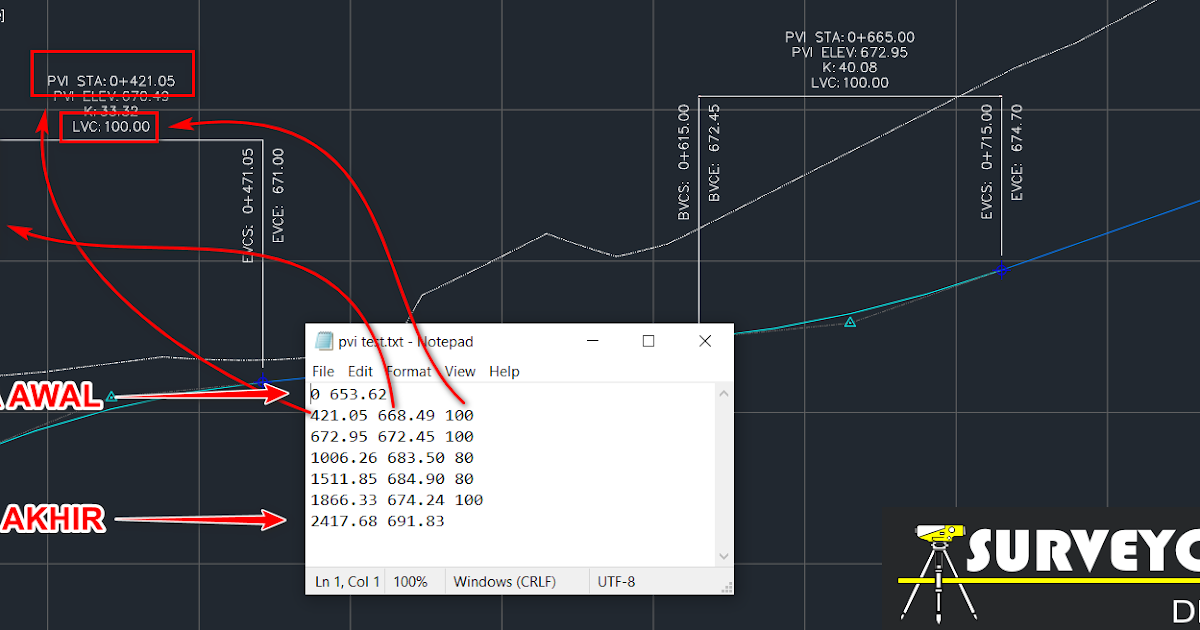The image size is (1200, 630).
Task: Toggle the highlighted PVI STA: 0+421.05 label
Action: tap(112, 74)
